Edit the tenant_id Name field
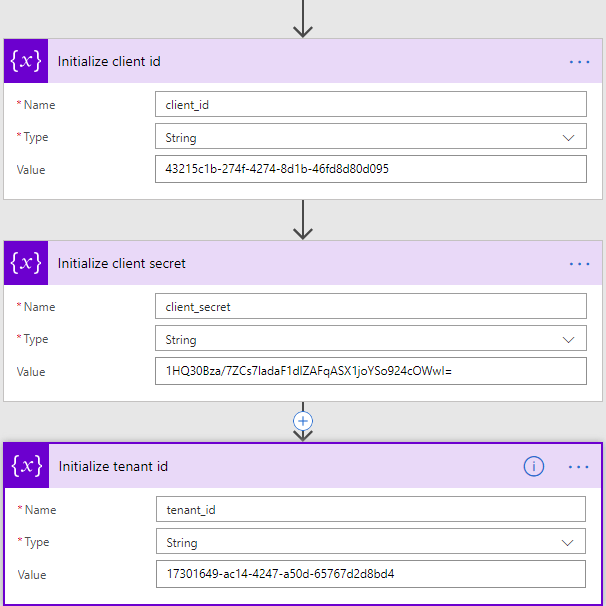This screenshot has width=606, height=606. (370, 510)
